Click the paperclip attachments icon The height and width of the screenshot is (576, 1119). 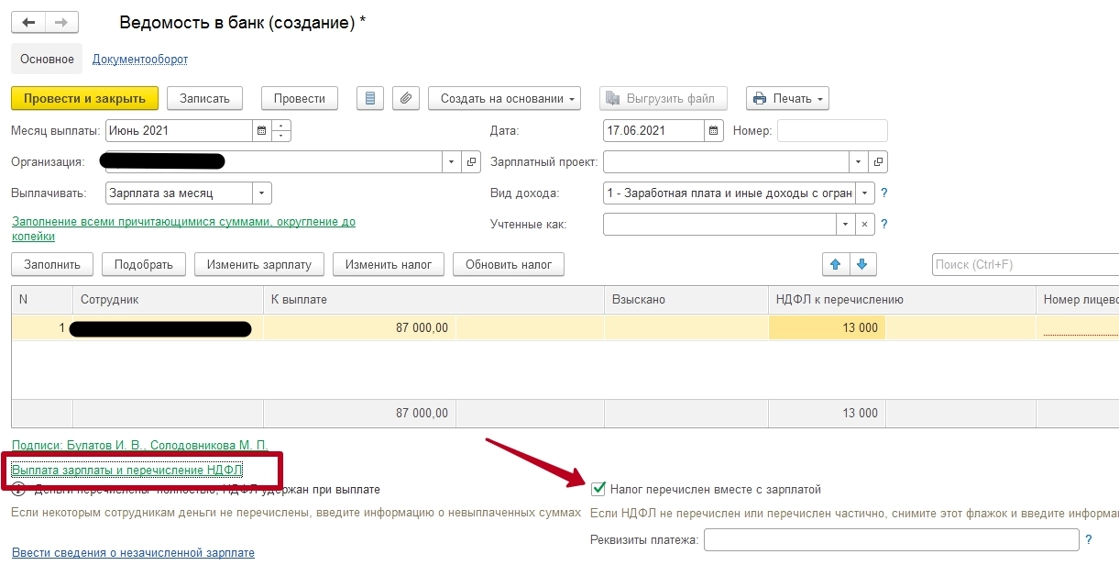(x=405, y=98)
